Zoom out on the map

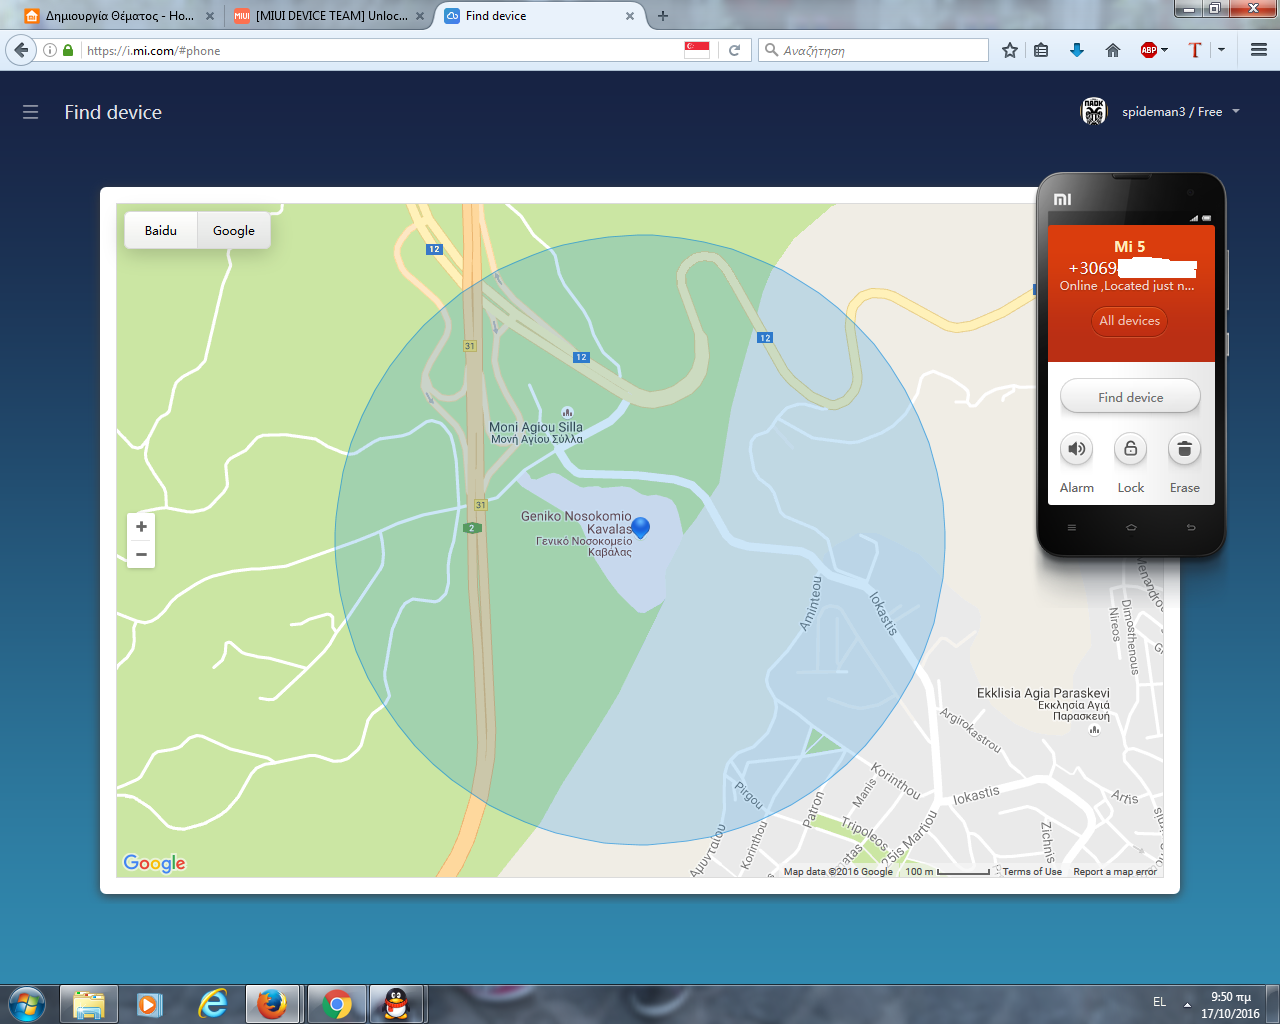[141, 554]
